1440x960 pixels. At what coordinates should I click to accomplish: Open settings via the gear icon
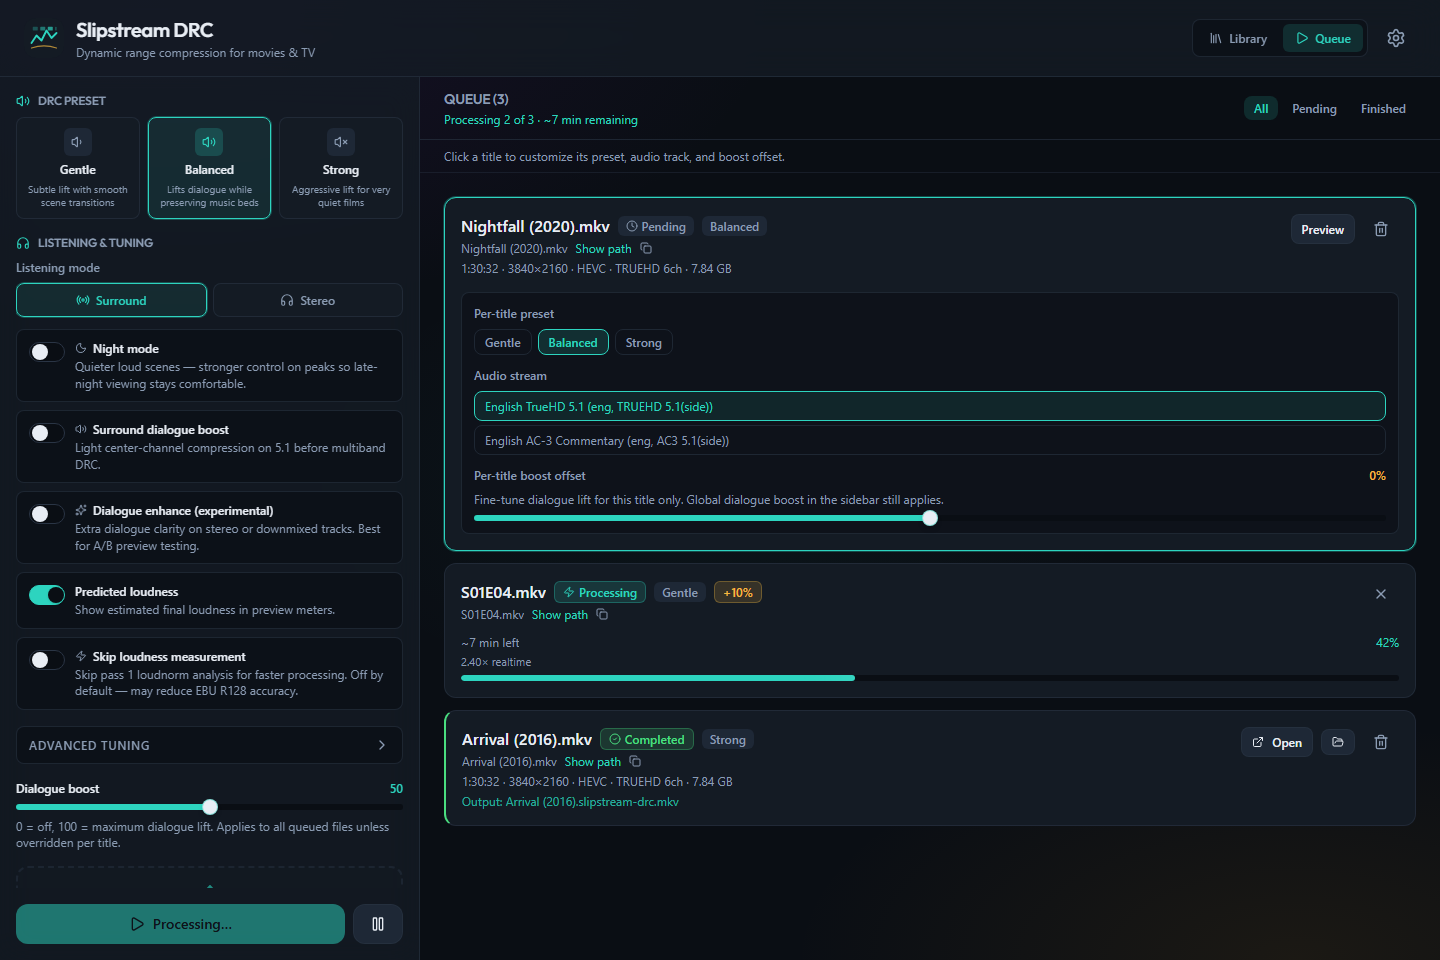click(x=1396, y=38)
